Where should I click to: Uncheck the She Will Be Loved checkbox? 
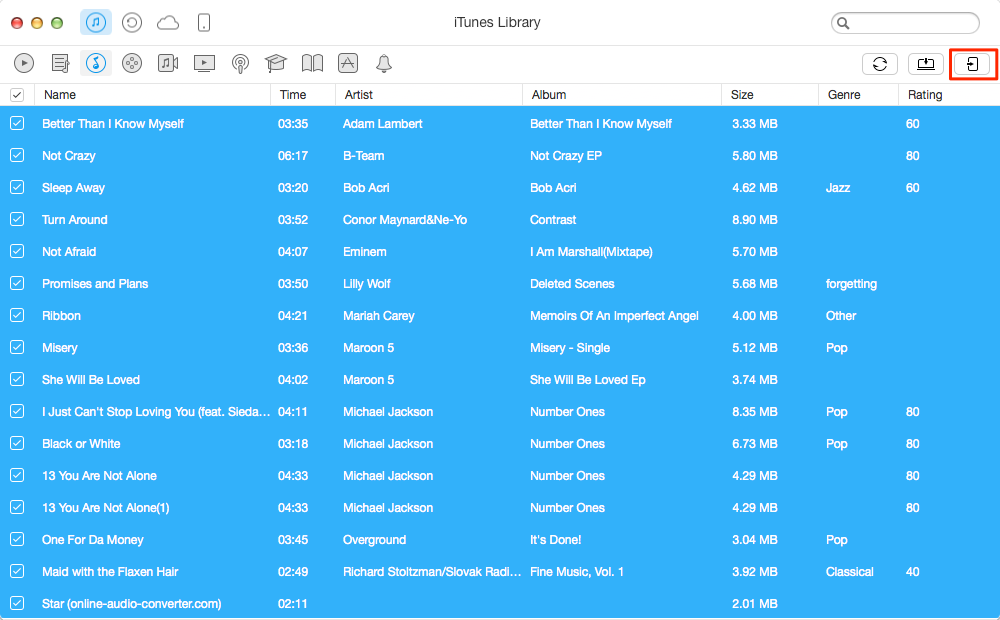[17, 379]
